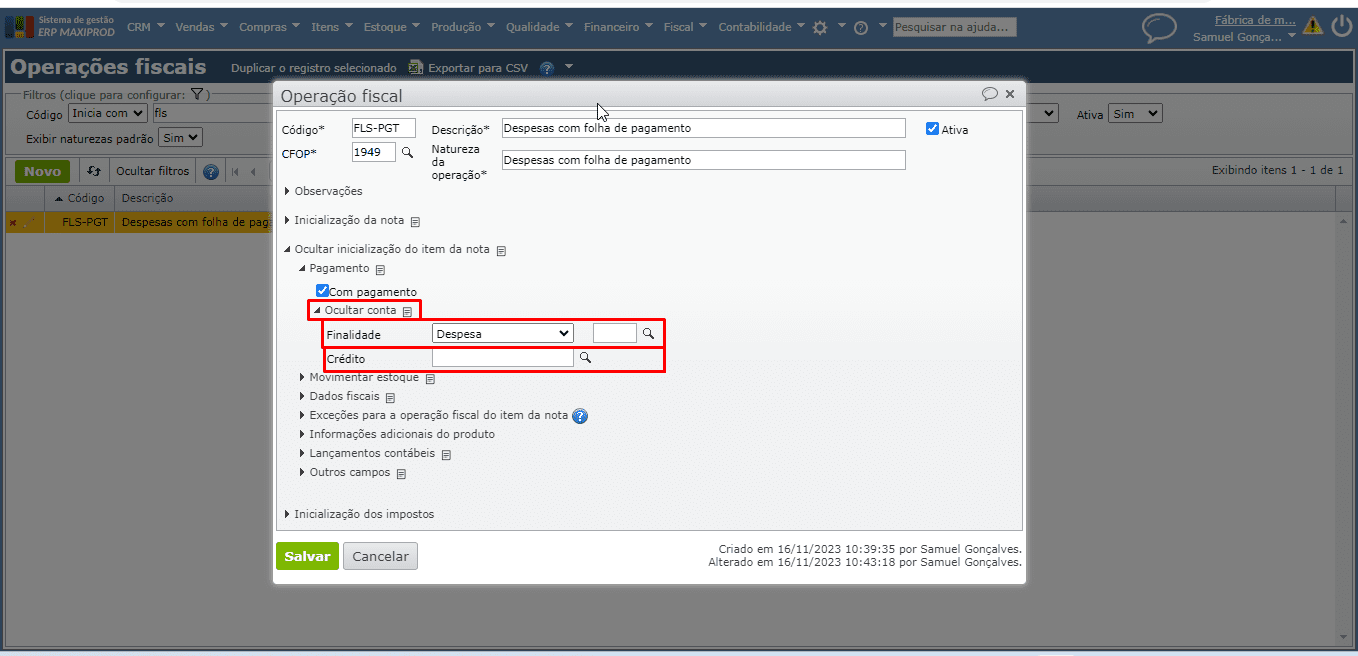Click the filter funnel icon
This screenshot has width=1358, height=656.
[197, 94]
